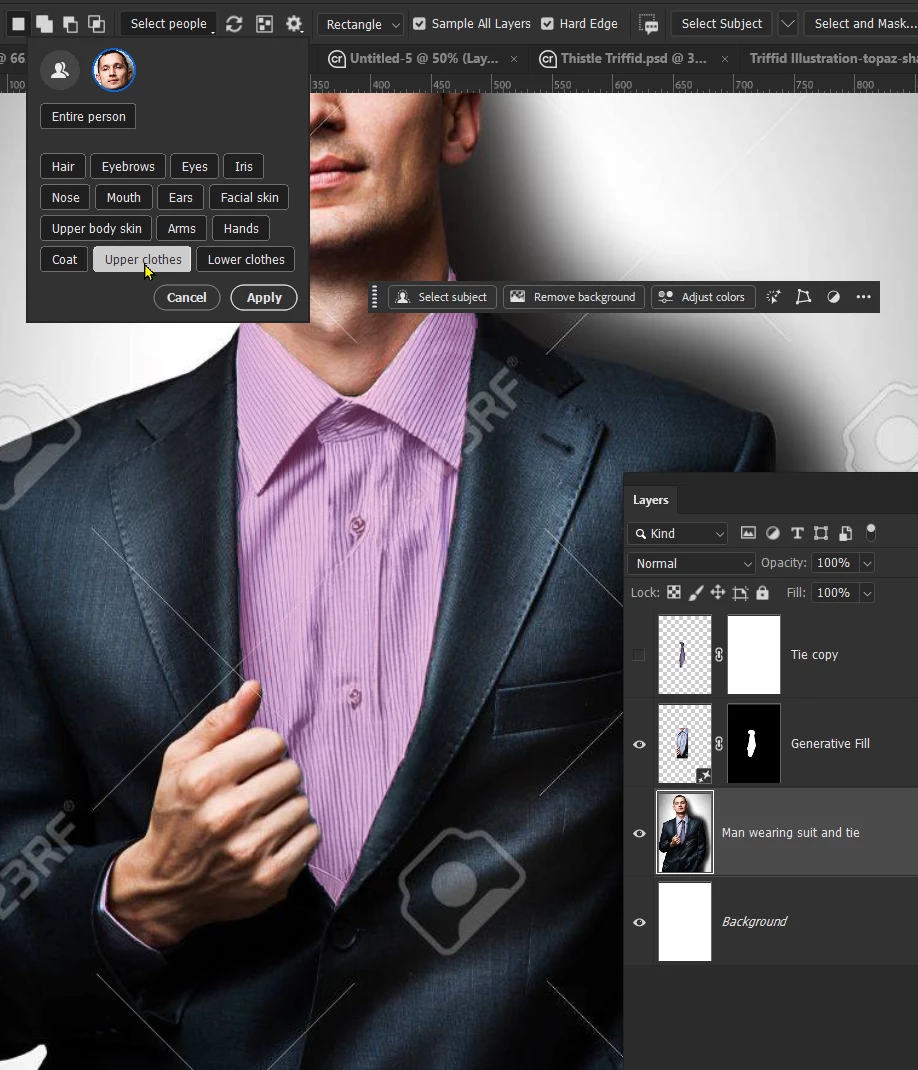The image size is (918, 1070).
Task: Choose Subtract from selection mode icon
Action: (x=70, y=24)
